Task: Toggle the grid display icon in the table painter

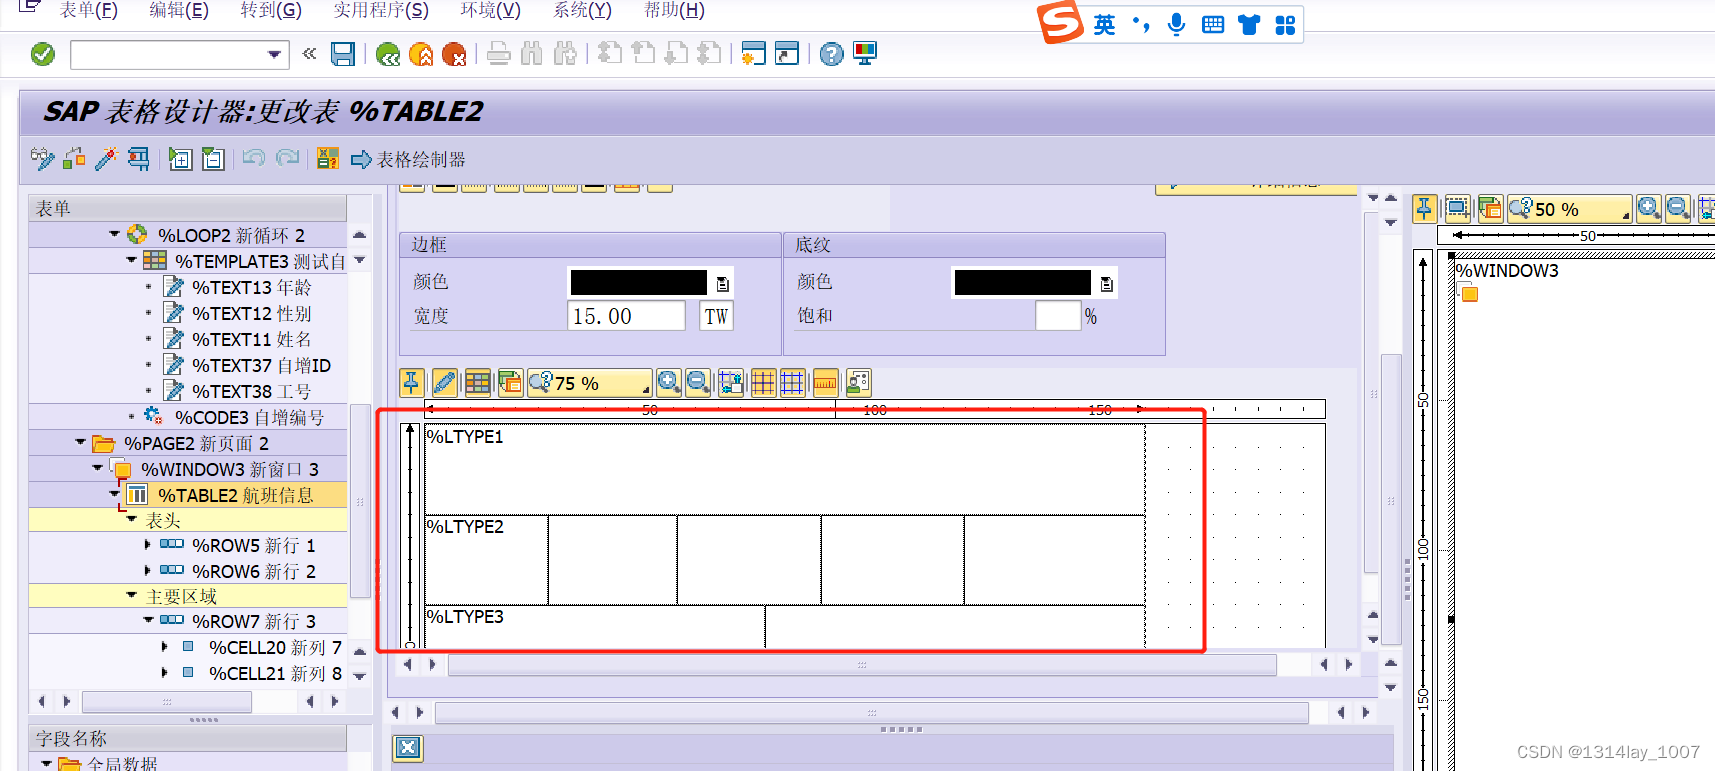Action: (x=763, y=382)
